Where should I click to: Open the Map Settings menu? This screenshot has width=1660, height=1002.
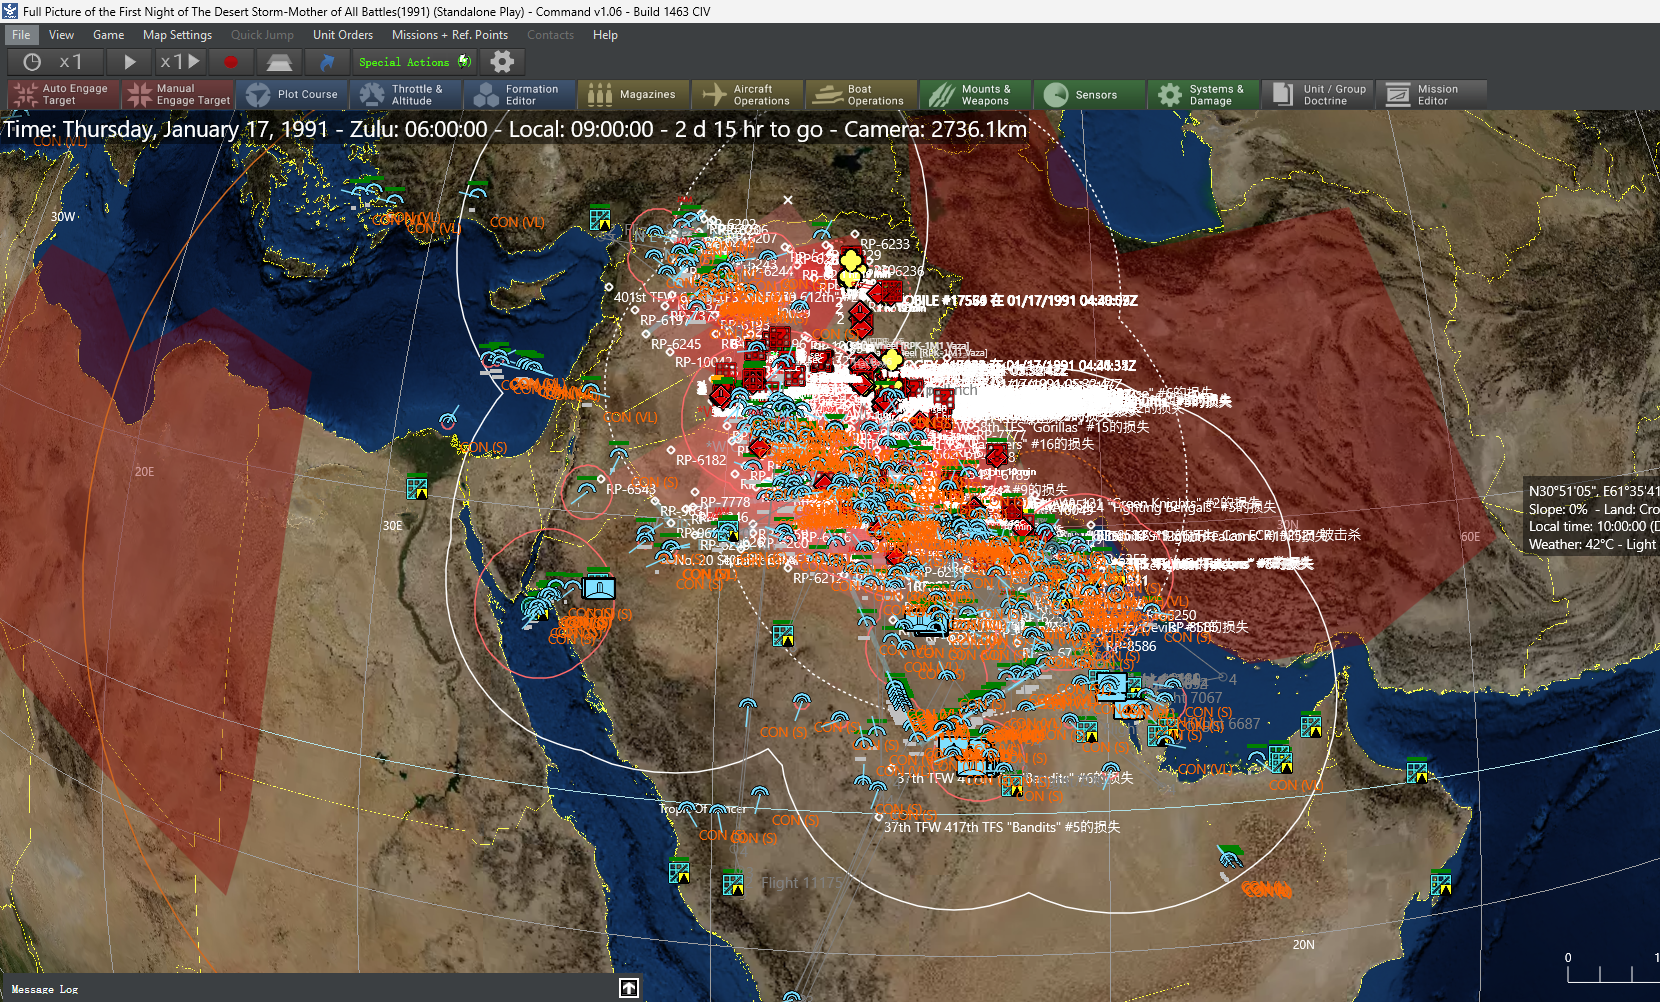tap(177, 35)
